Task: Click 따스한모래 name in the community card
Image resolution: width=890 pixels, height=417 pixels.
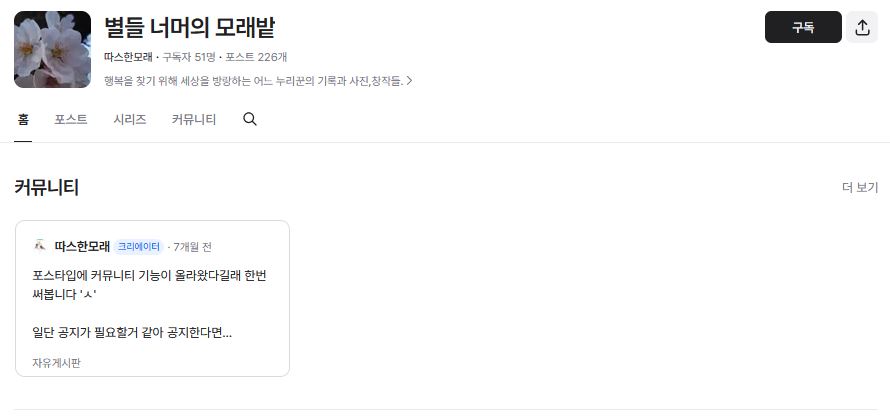Action: (82, 247)
